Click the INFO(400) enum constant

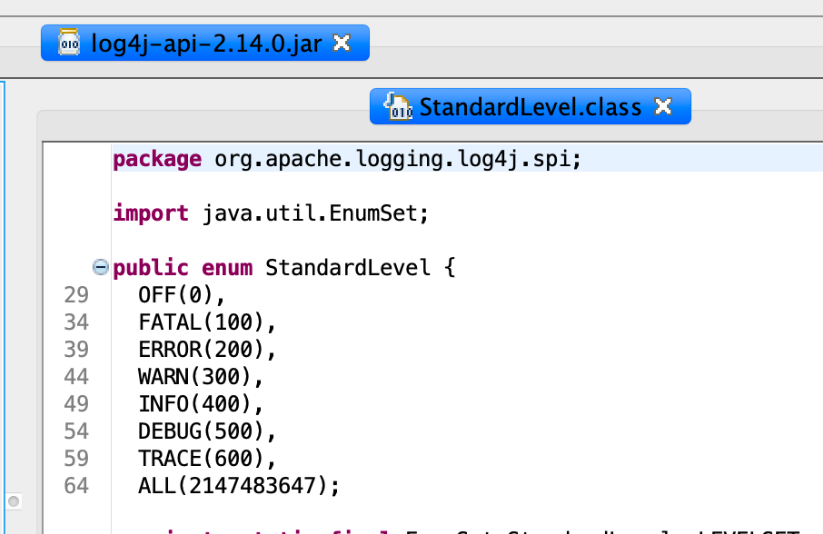tap(200, 404)
